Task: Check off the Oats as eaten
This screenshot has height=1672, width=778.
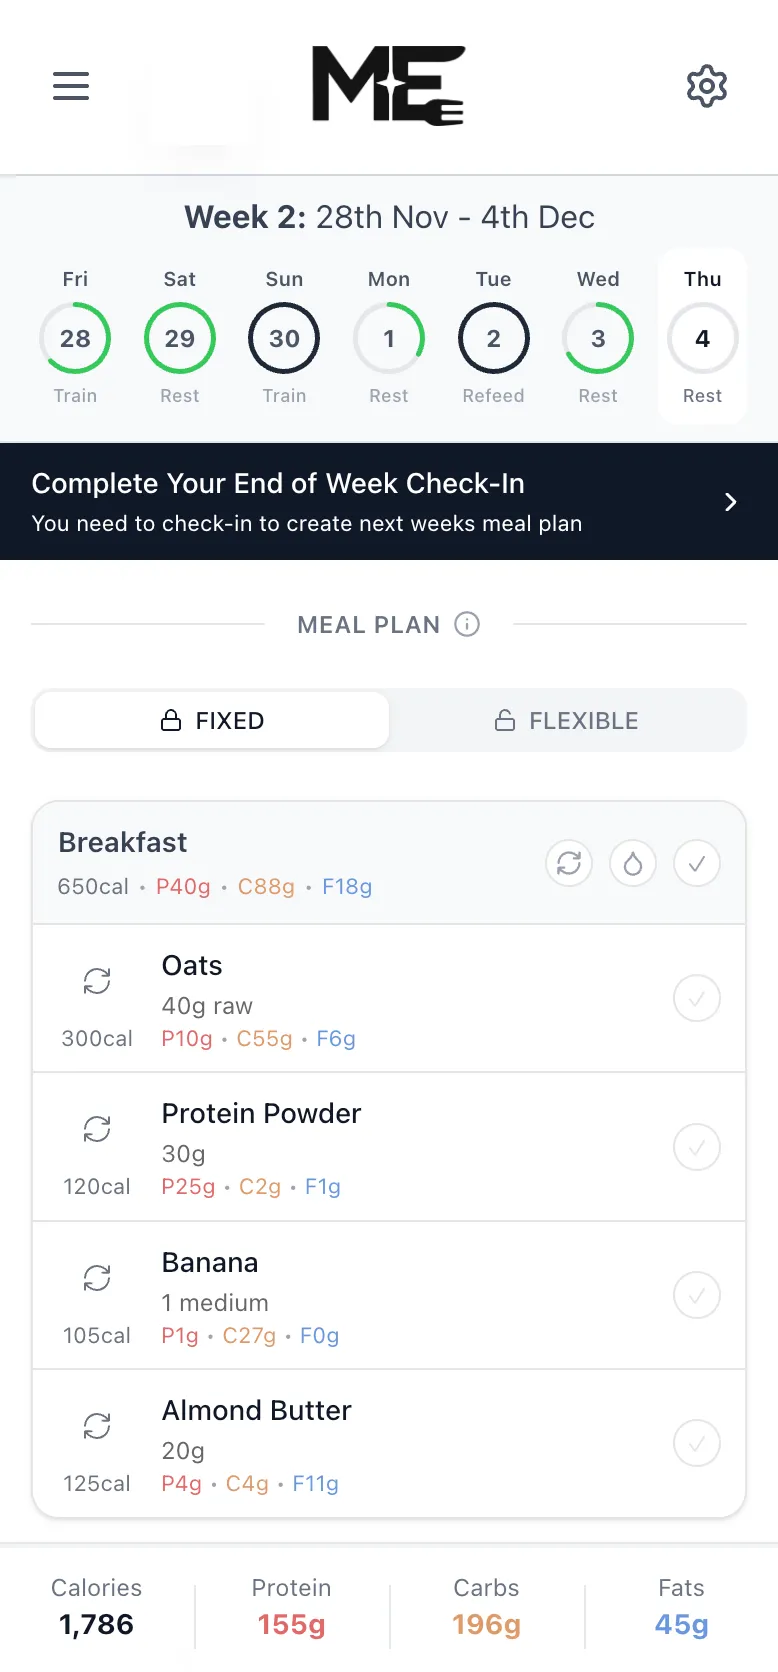Action: 697,998
